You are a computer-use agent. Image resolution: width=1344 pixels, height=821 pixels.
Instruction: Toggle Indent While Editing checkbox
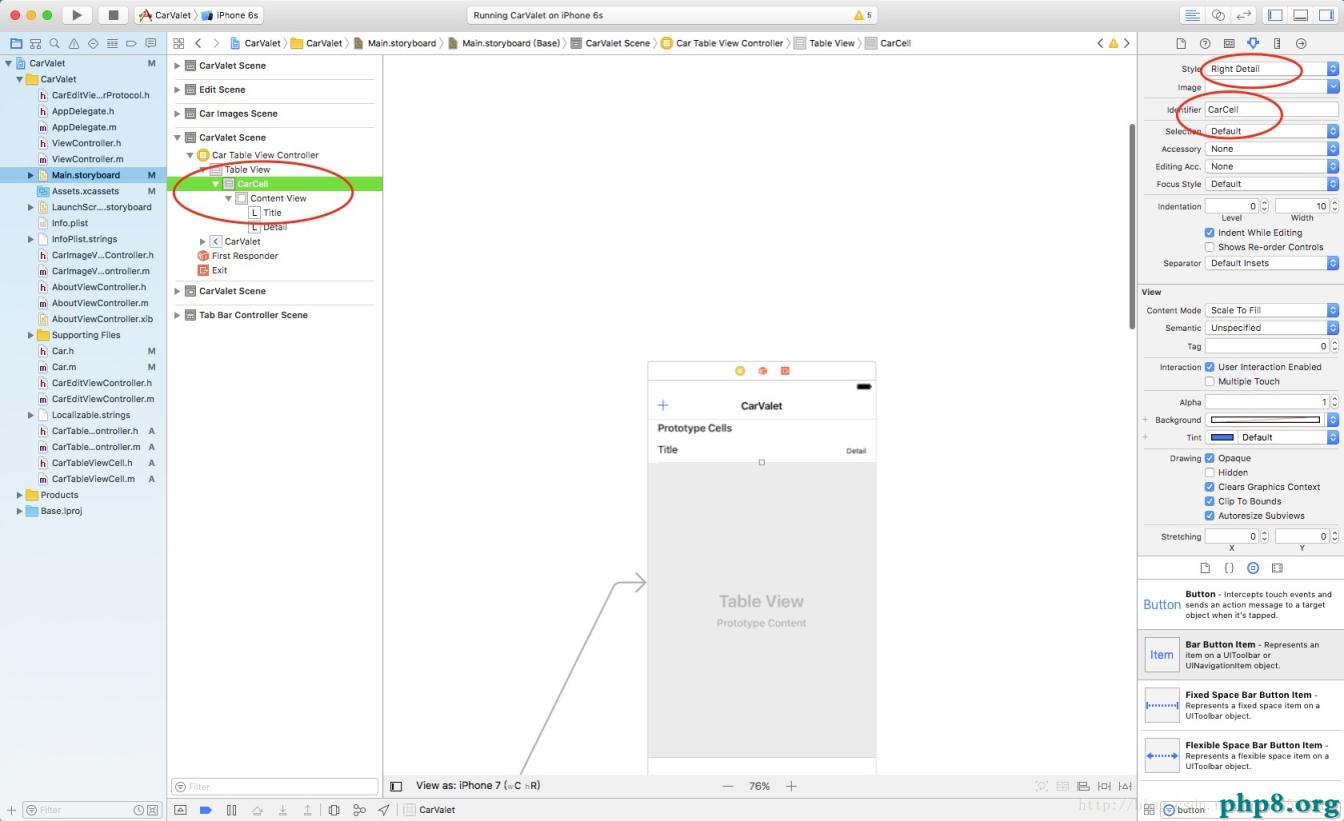click(1210, 233)
